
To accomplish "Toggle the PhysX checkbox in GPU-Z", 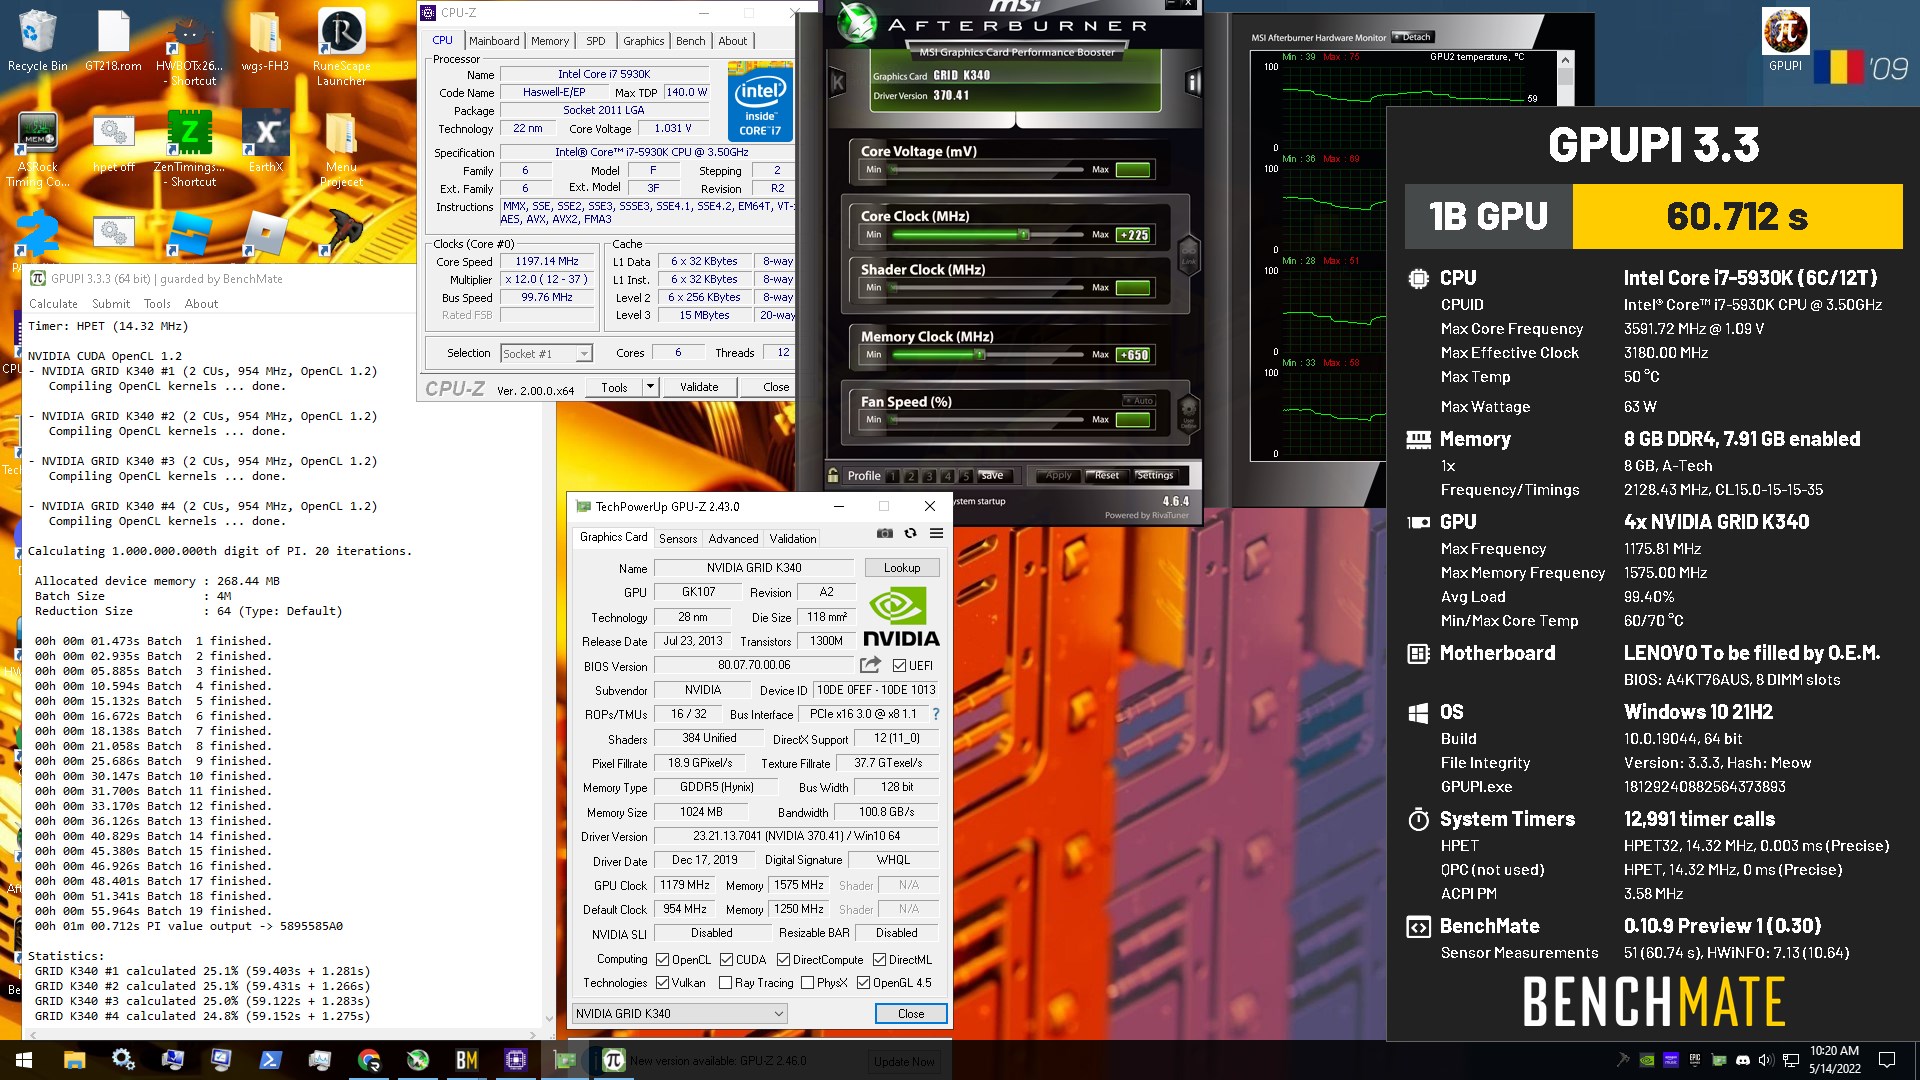I will pos(807,983).
